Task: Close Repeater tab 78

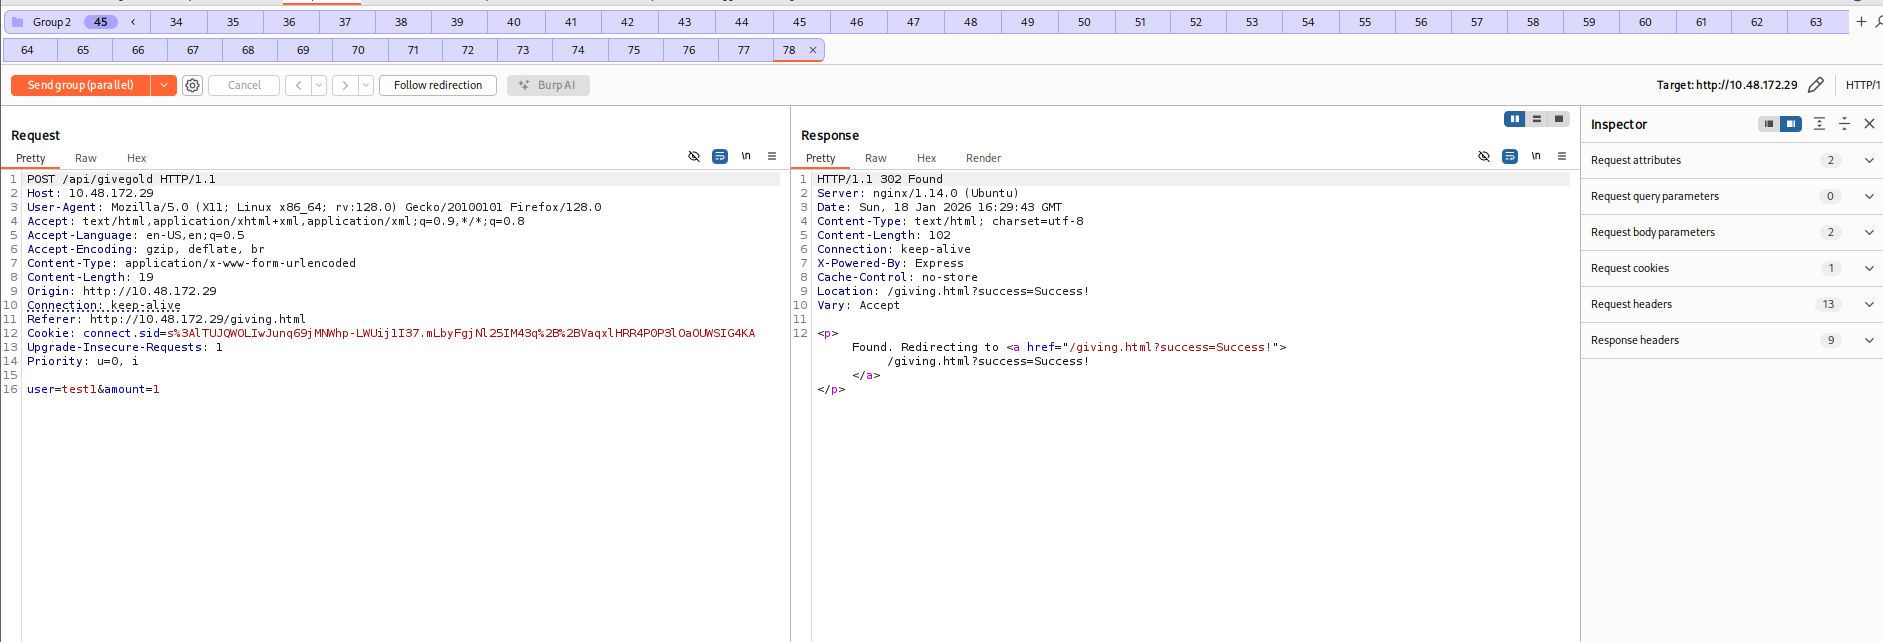Action: pyautogui.click(x=813, y=50)
